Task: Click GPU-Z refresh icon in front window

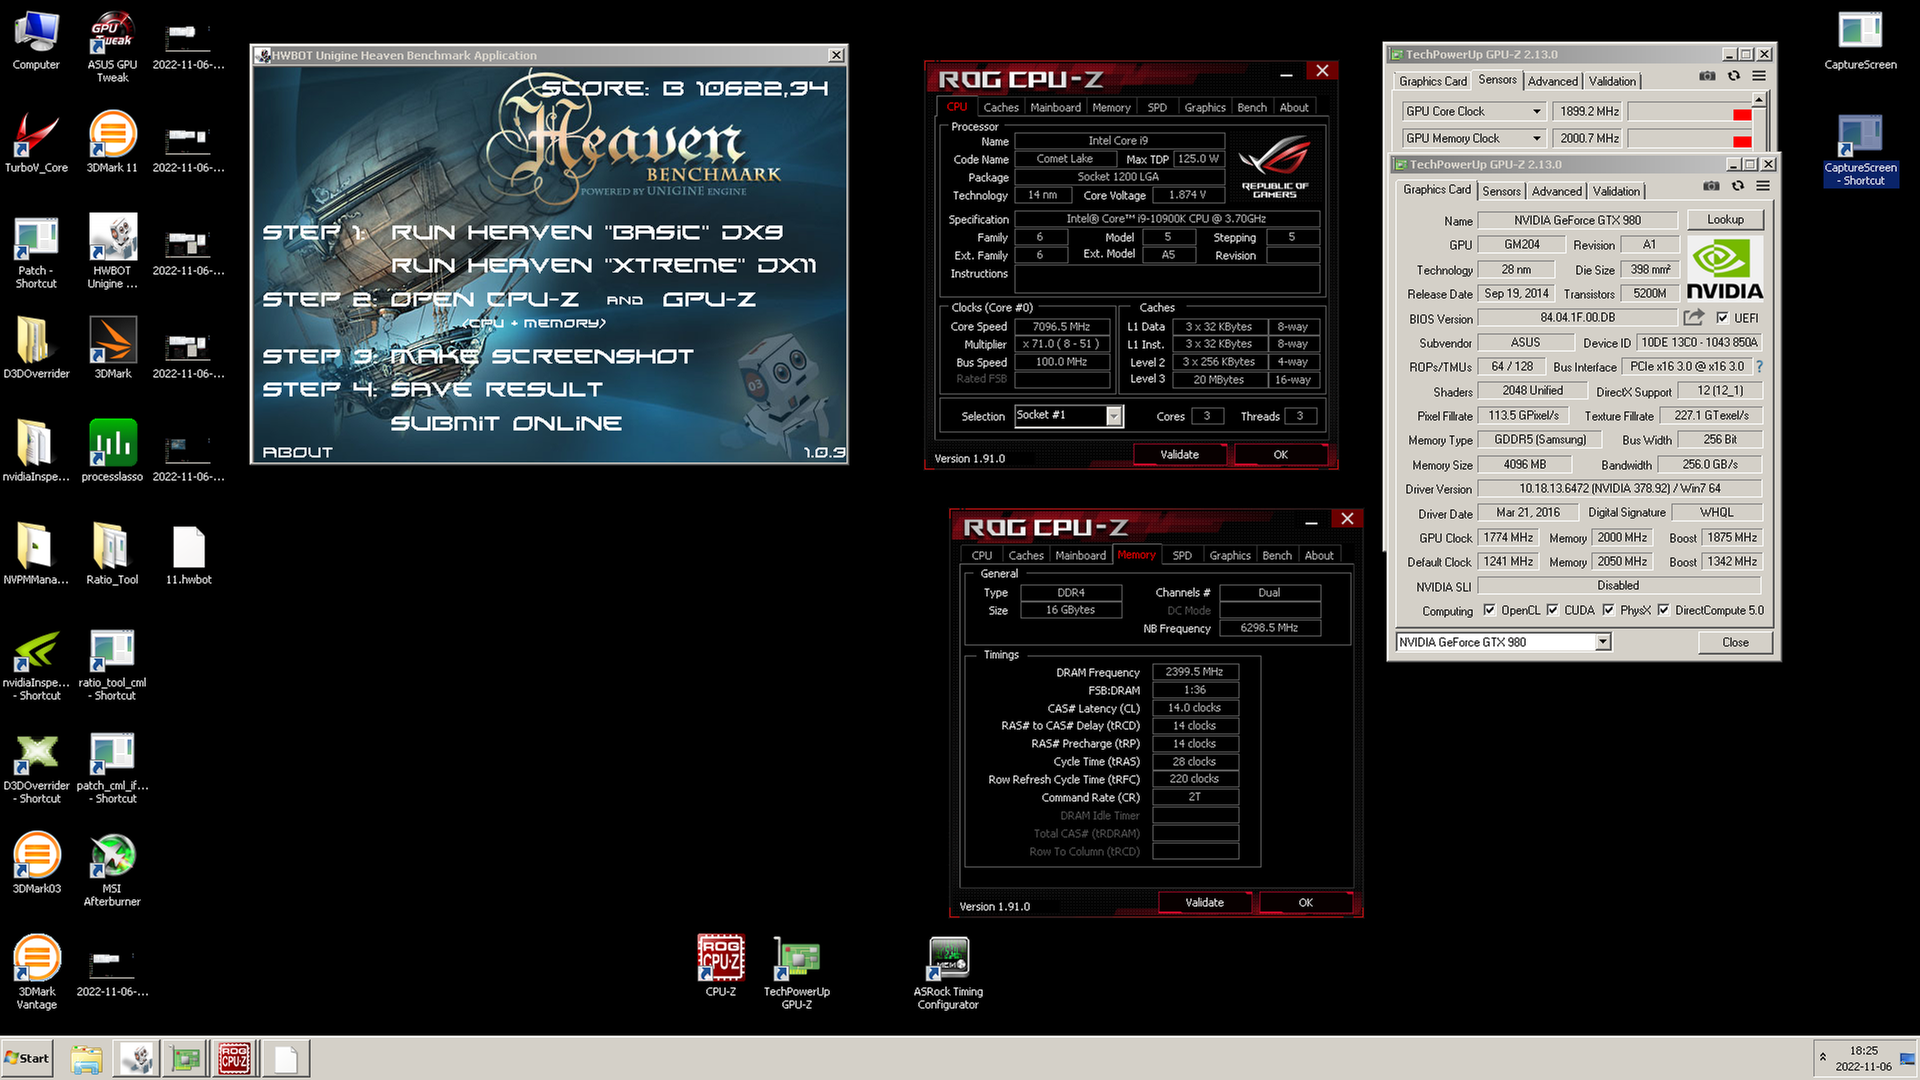Action: coord(1738,186)
